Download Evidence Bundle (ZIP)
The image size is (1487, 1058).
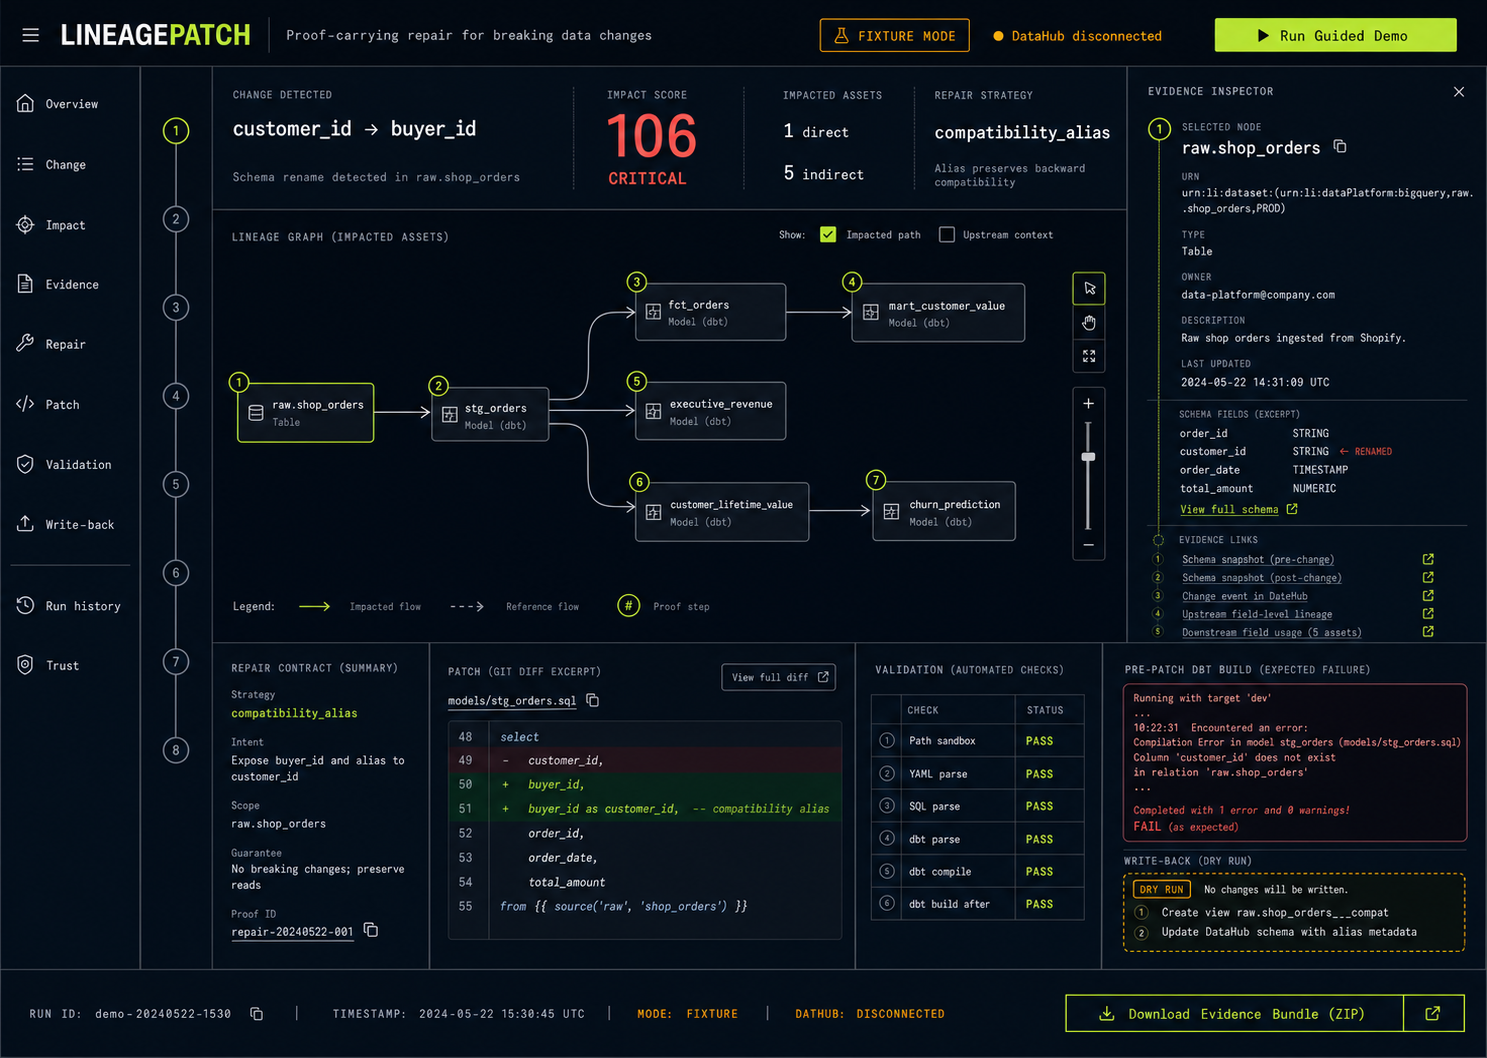click(1235, 1013)
